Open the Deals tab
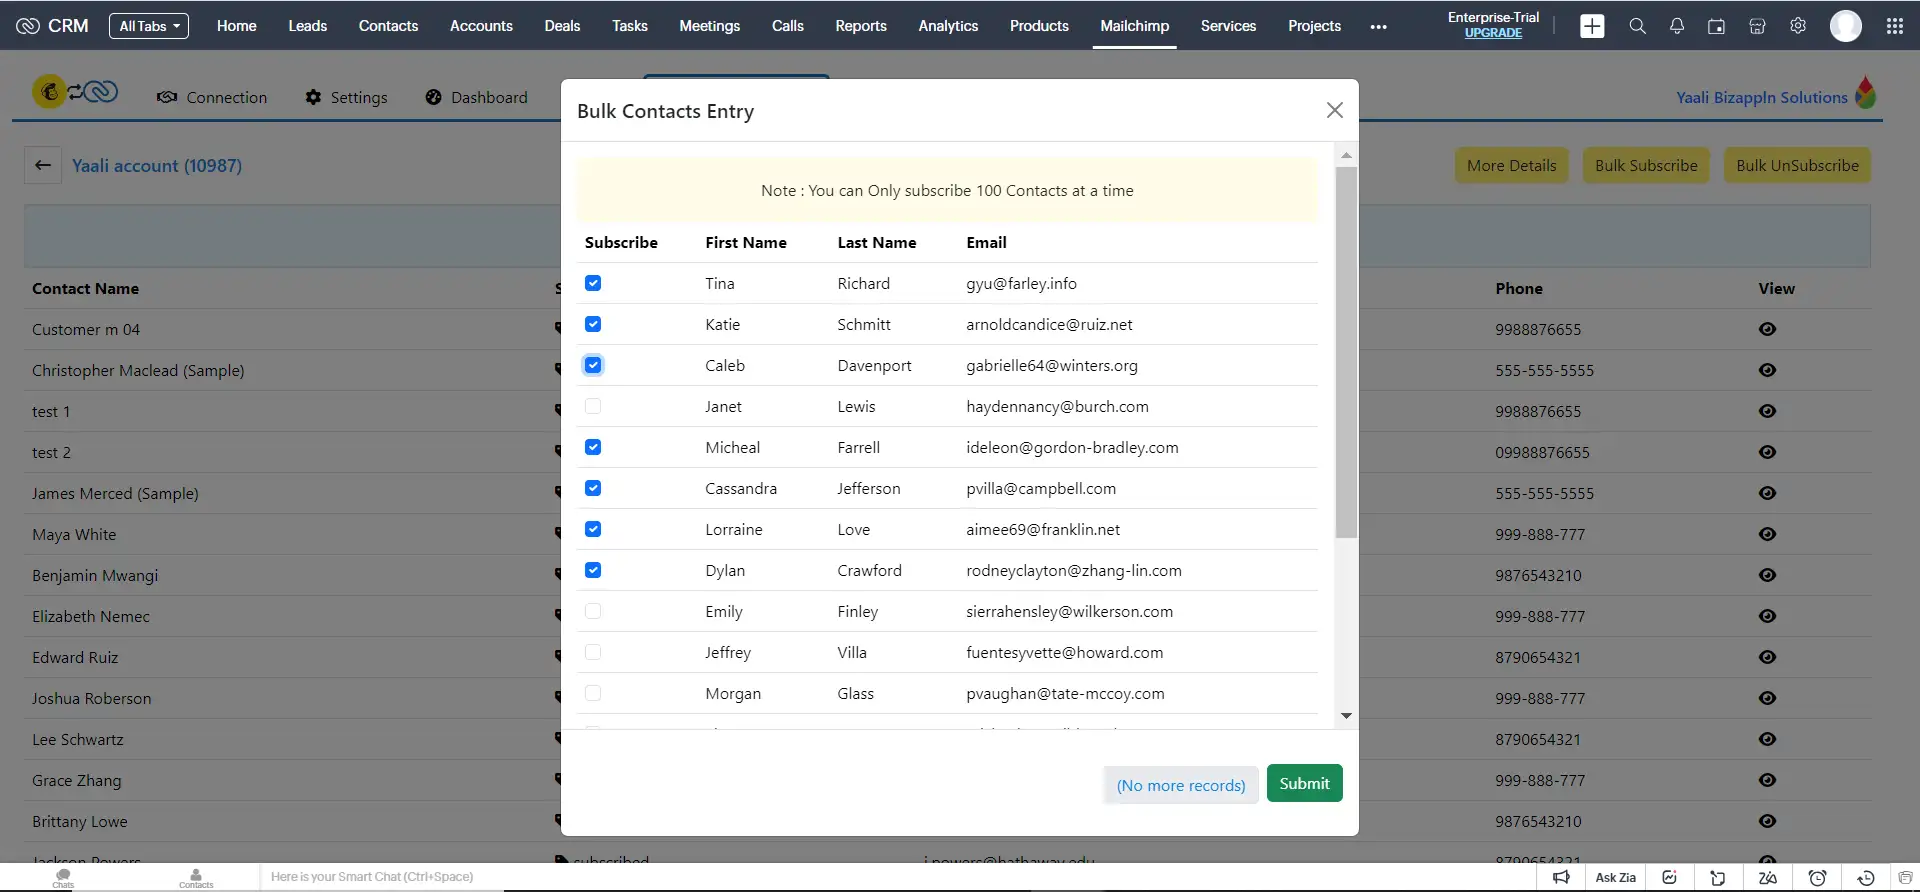The width and height of the screenshot is (1920, 892). pos(562,26)
